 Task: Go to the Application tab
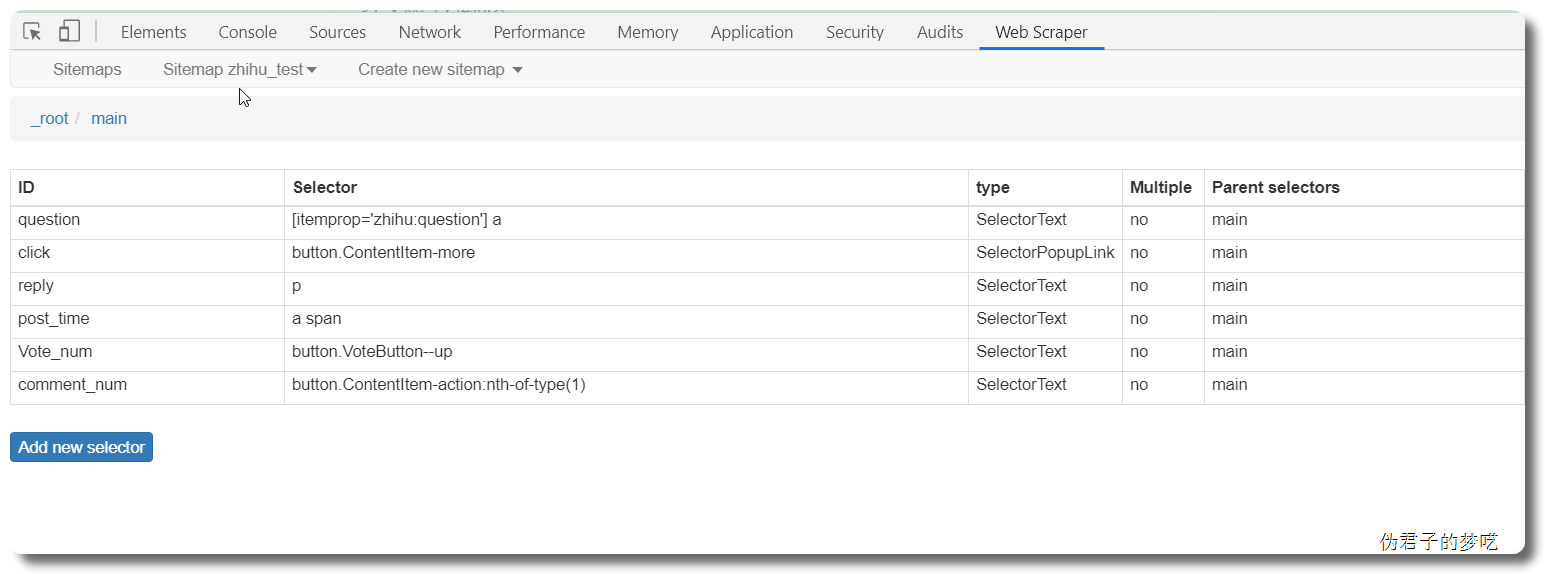point(751,32)
